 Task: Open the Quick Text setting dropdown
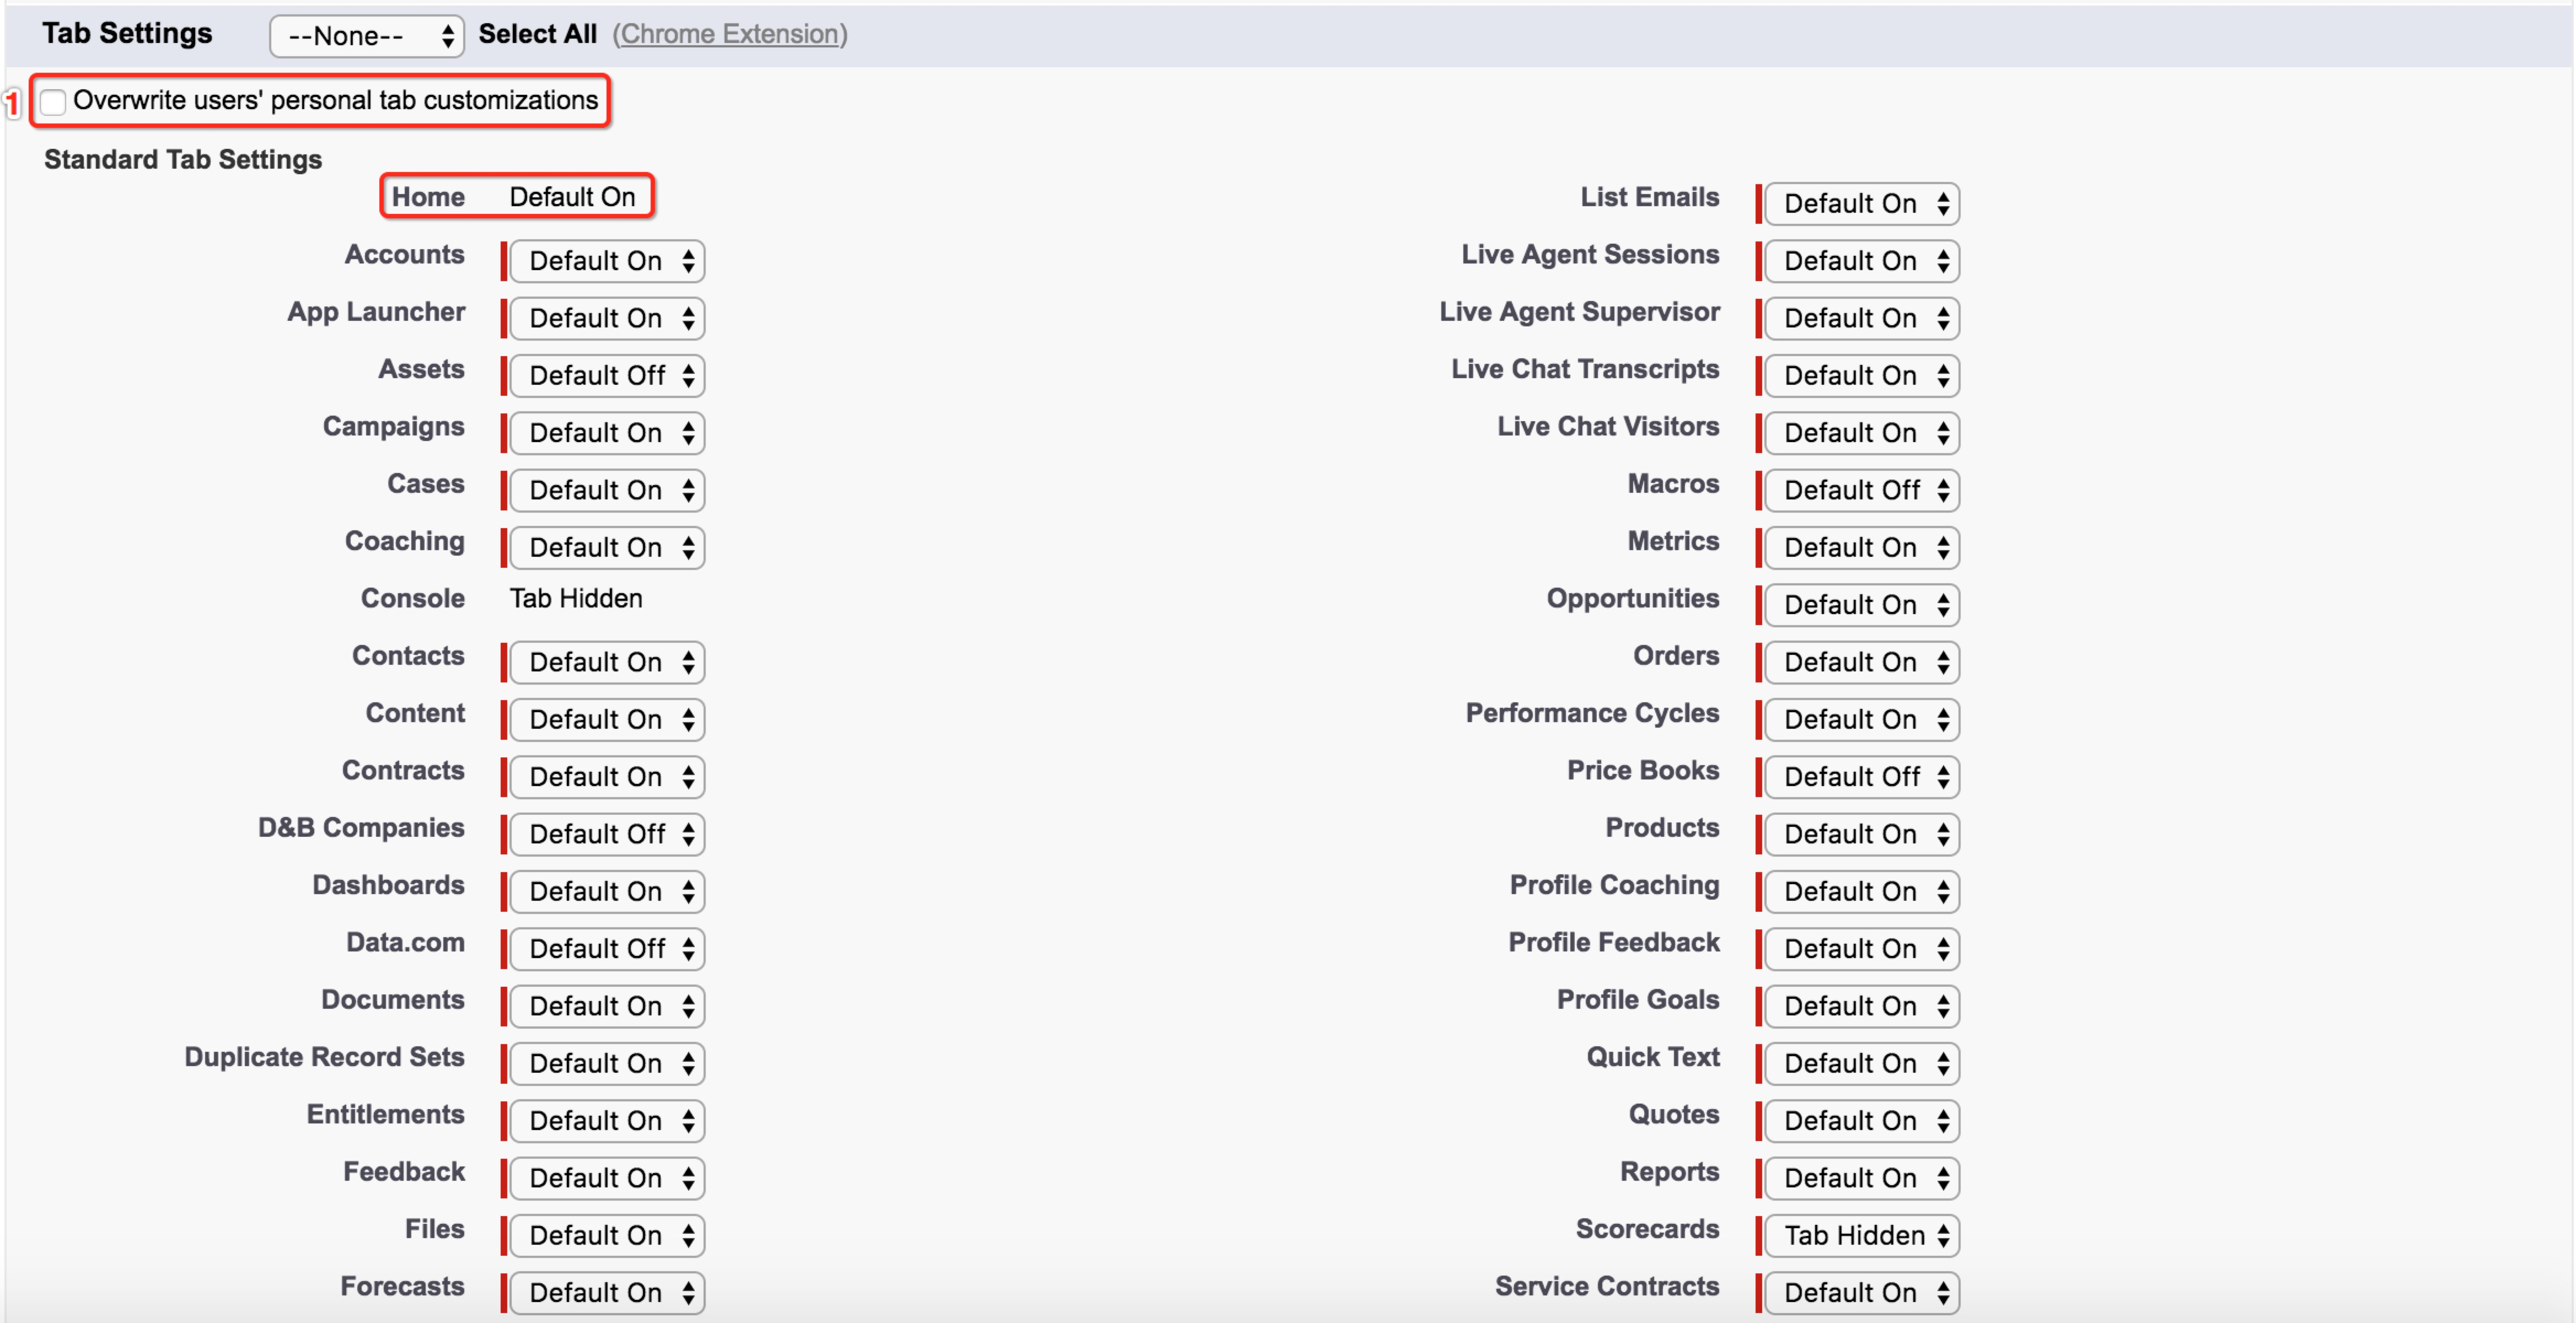[x=1861, y=1063]
